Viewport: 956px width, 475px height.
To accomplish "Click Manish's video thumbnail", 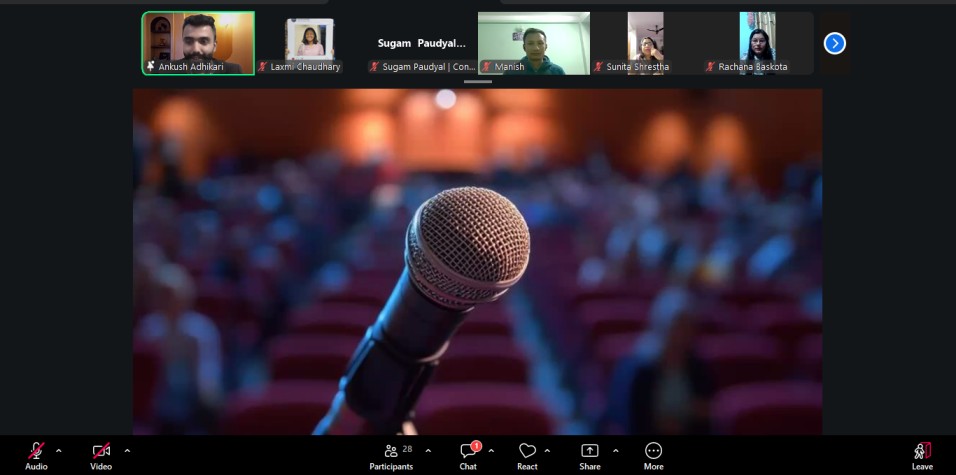I will tap(533, 43).
